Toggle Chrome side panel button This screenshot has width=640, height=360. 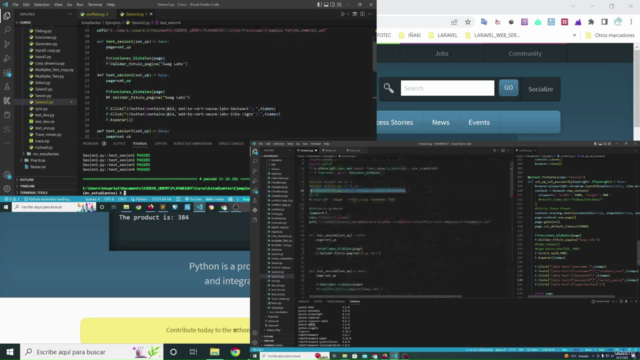coord(604,22)
